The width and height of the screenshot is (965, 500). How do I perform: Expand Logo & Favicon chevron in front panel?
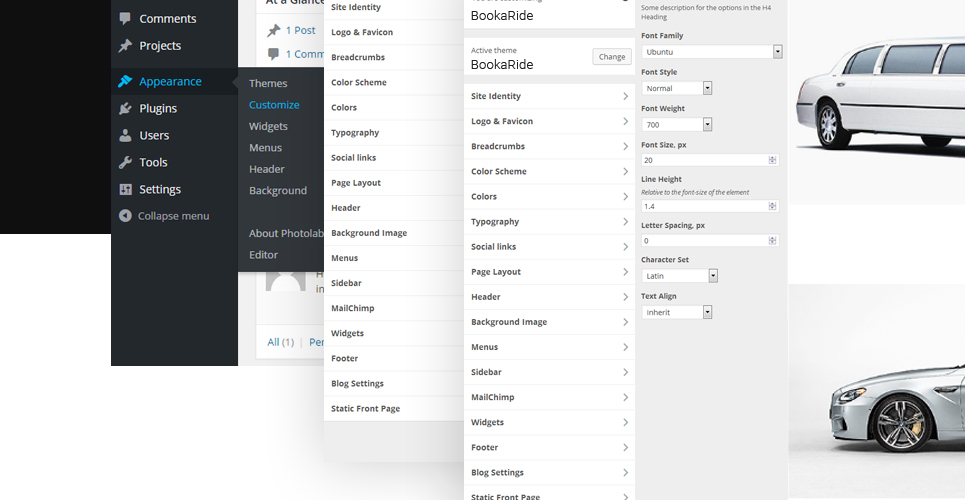[625, 121]
